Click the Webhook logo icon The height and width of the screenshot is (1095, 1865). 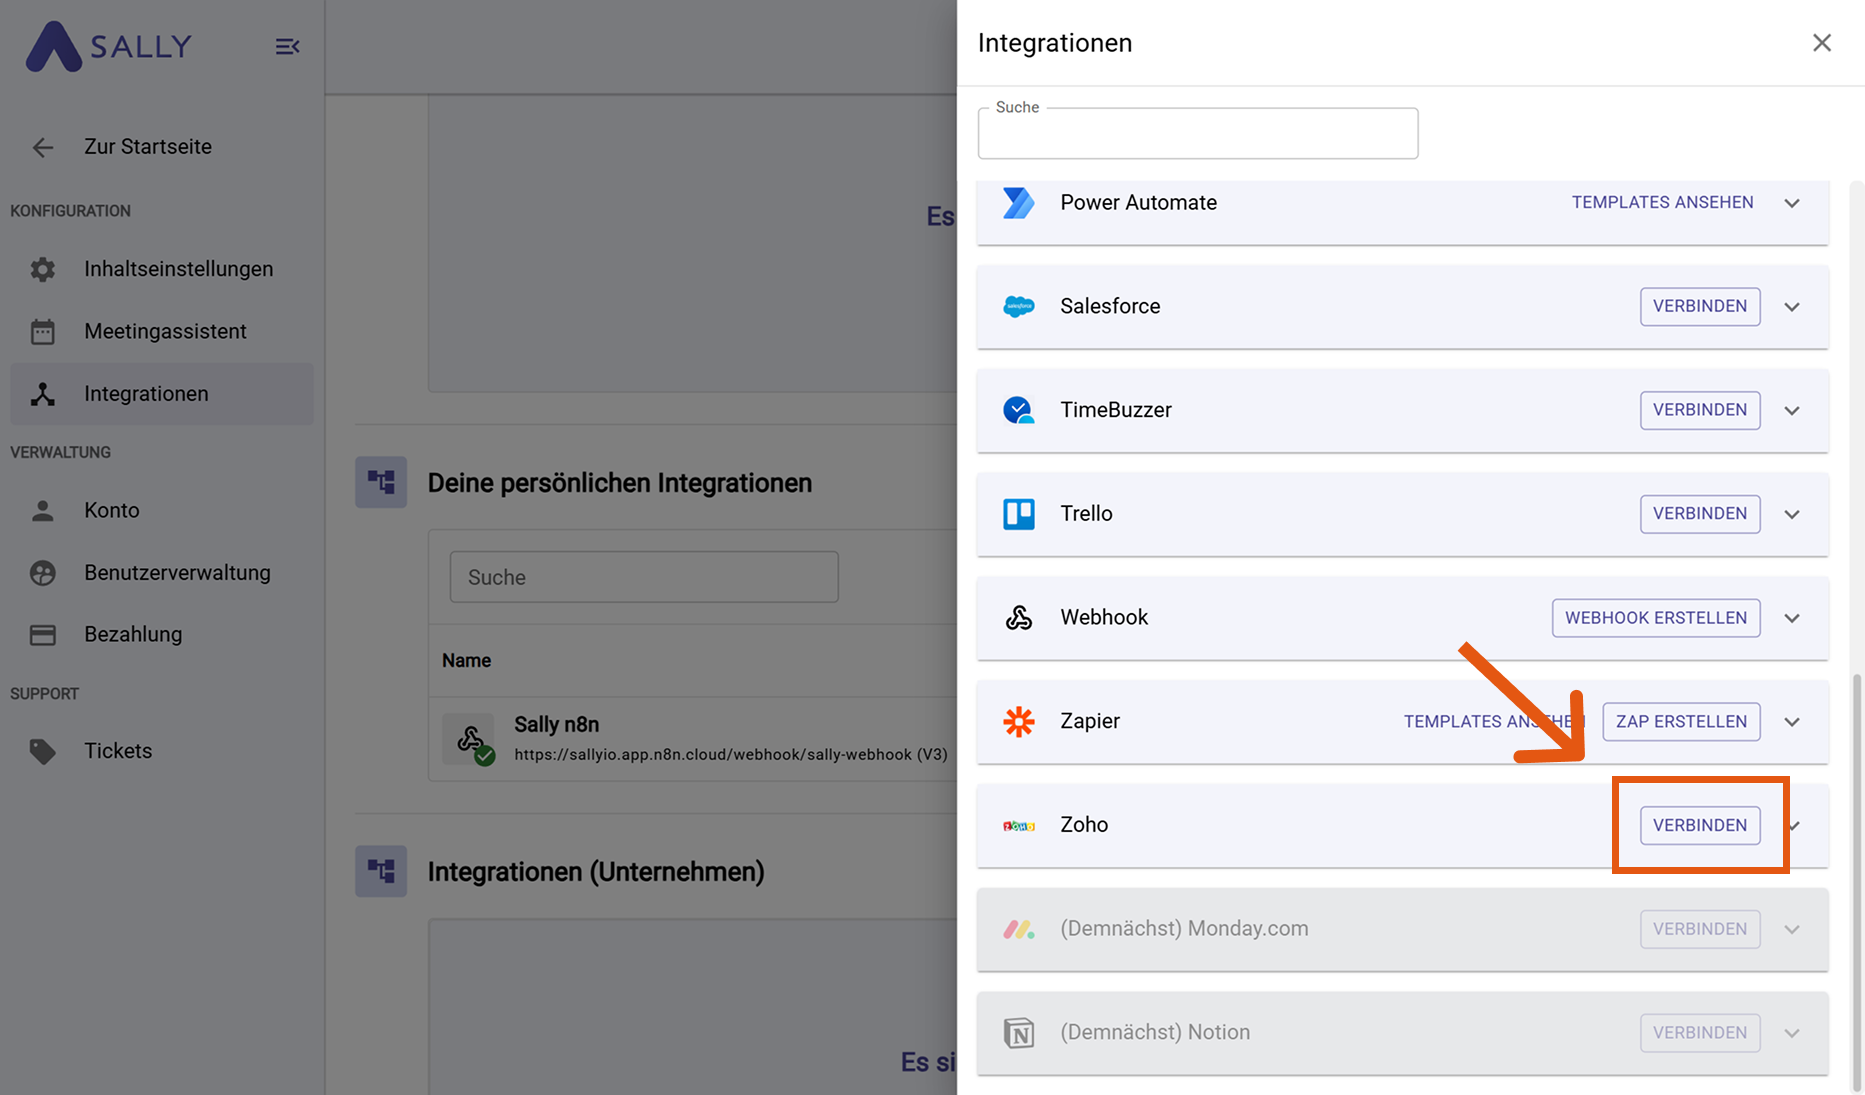tap(1018, 618)
